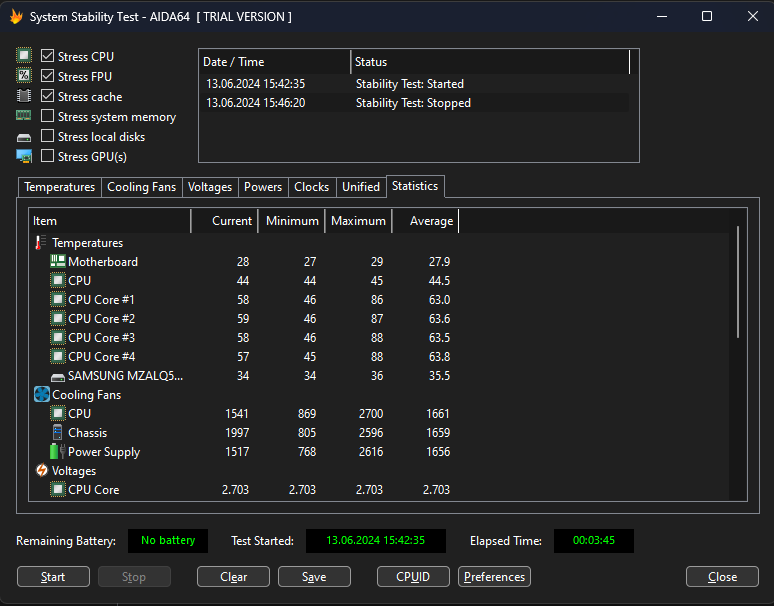774x606 pixels.
Task: Click the Test Started value 13.06.2024 15:42:35
Action: coord(376,540)
